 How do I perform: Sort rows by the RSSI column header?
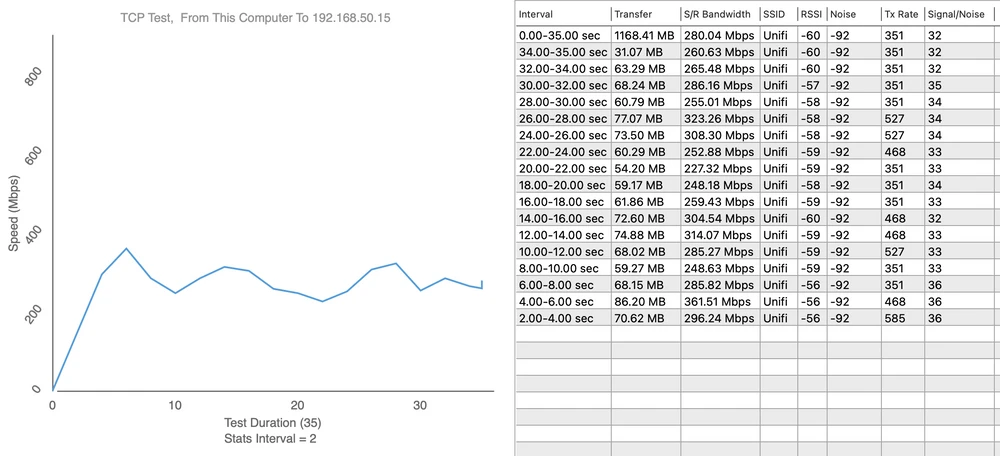point(811,14)
